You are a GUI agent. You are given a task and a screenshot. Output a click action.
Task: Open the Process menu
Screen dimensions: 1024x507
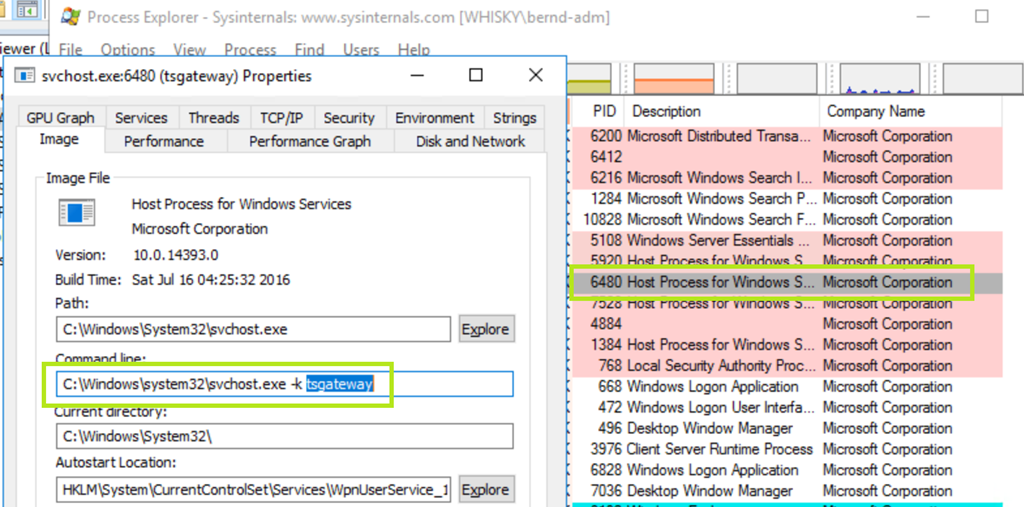pyautogui.click(x=250, y=49)
